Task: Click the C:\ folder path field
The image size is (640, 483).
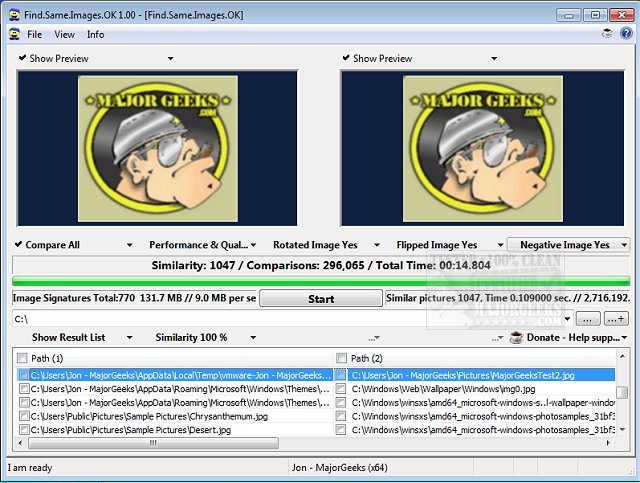Action: click(288, 319)
